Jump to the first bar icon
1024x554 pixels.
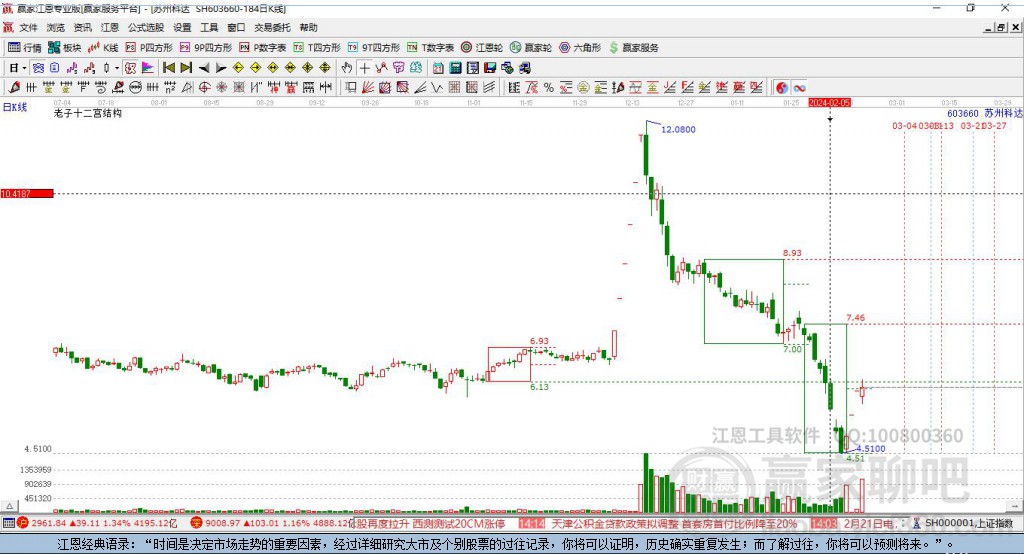[x=169, y=68]
